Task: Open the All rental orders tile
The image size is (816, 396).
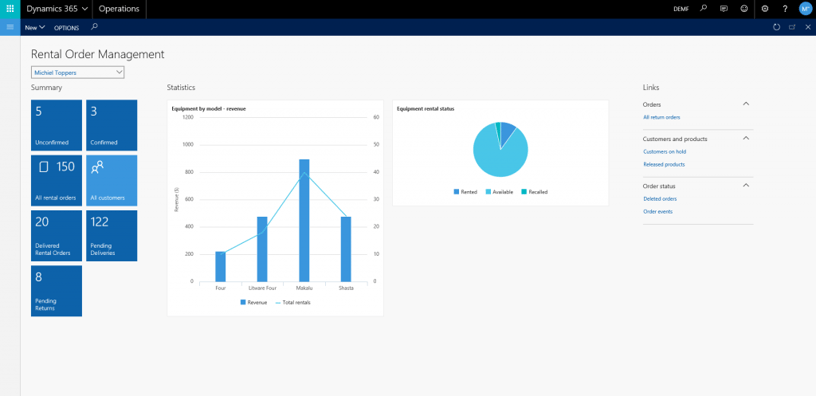Action: click(56, 181)
